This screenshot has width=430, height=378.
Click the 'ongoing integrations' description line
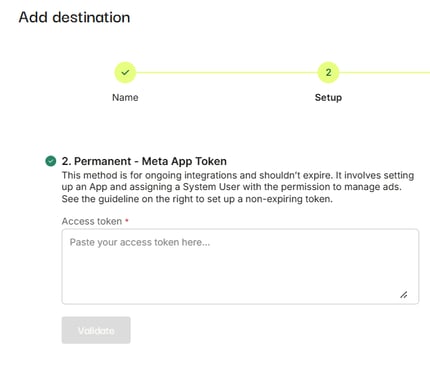[x=238, y=175]
